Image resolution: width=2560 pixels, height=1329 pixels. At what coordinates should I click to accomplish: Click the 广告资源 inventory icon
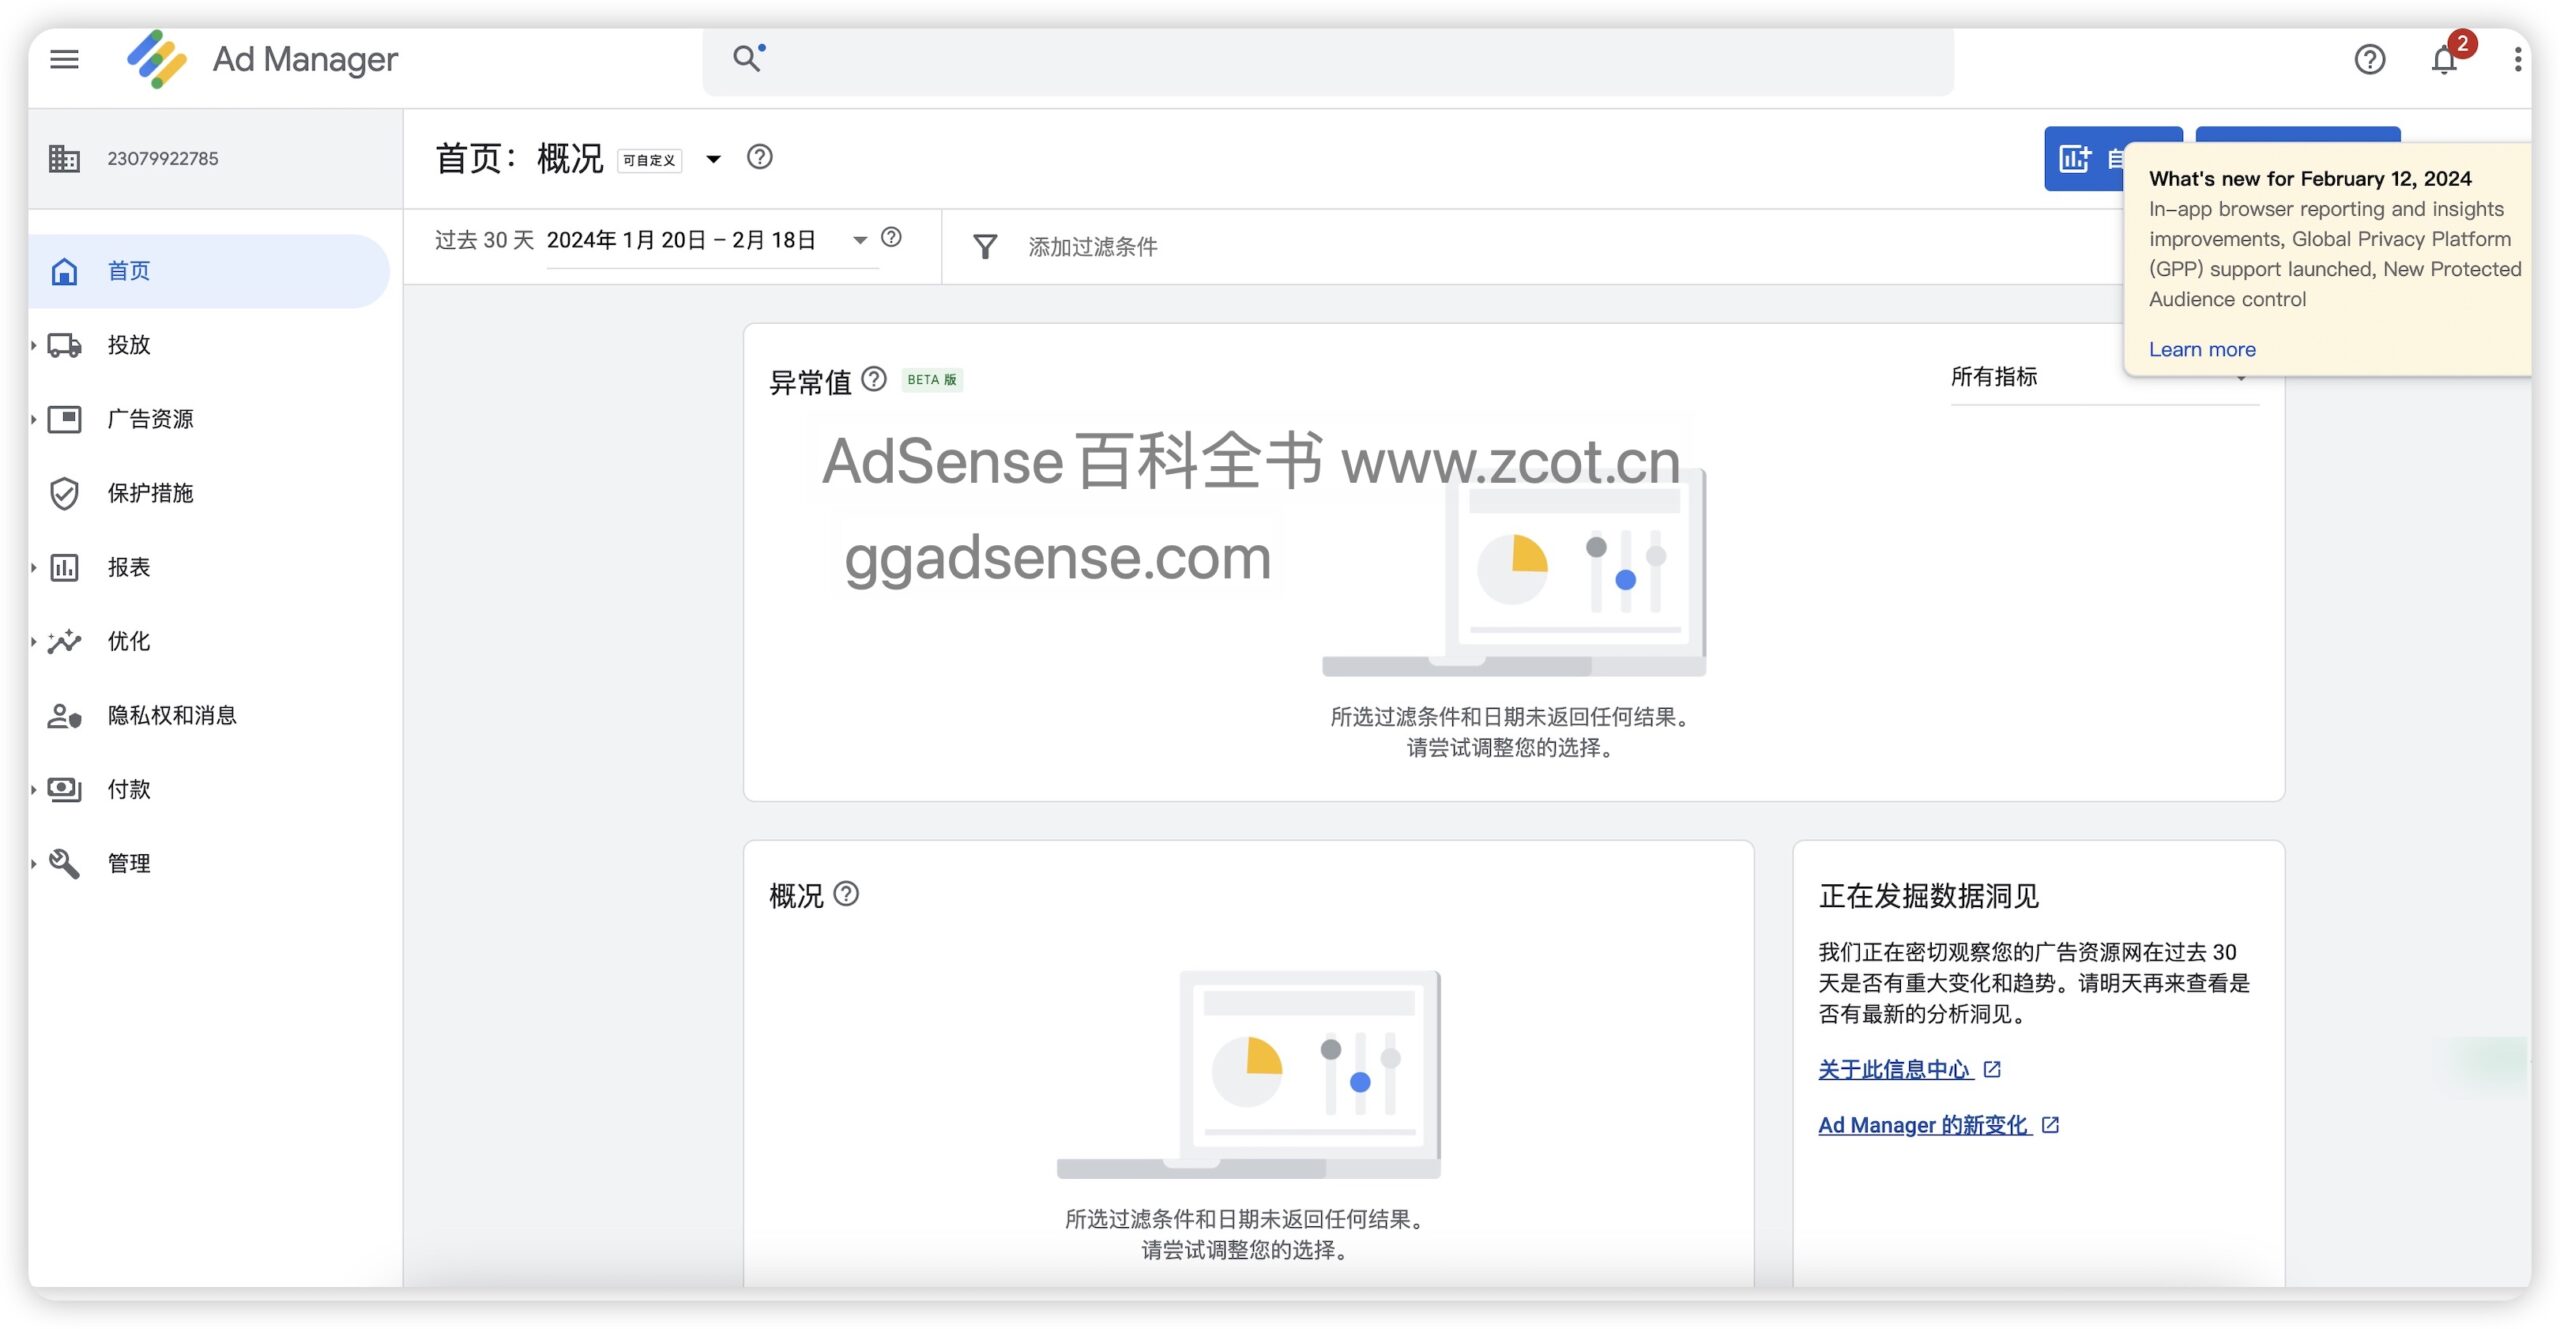64,419
